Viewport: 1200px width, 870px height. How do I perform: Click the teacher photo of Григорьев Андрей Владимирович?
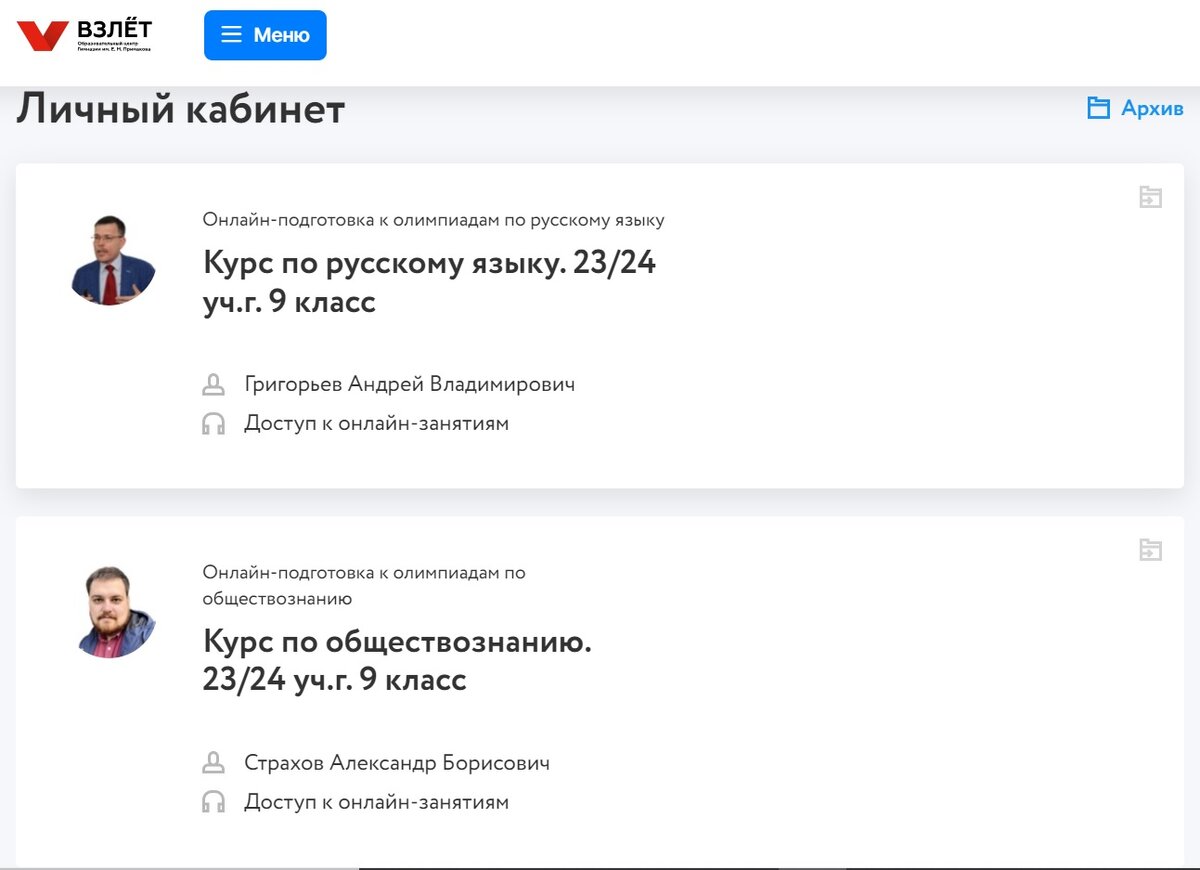pos(113,262)
